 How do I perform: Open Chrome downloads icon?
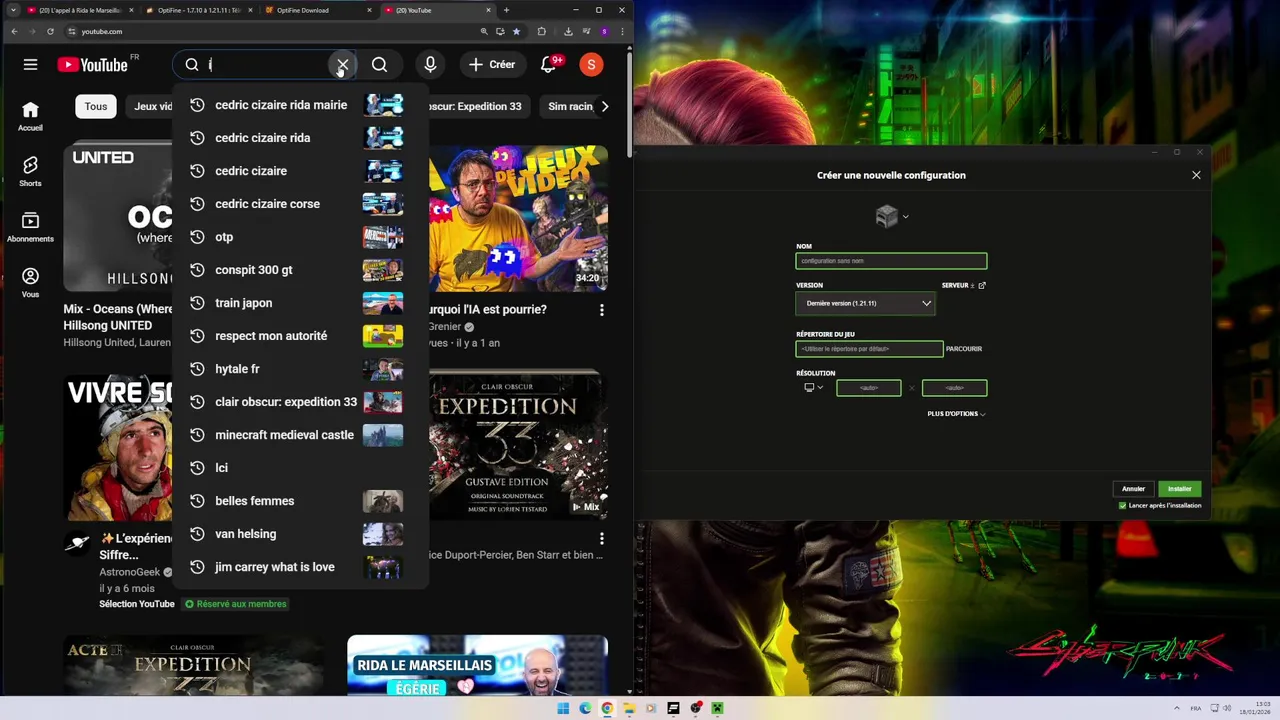point(568,31)
